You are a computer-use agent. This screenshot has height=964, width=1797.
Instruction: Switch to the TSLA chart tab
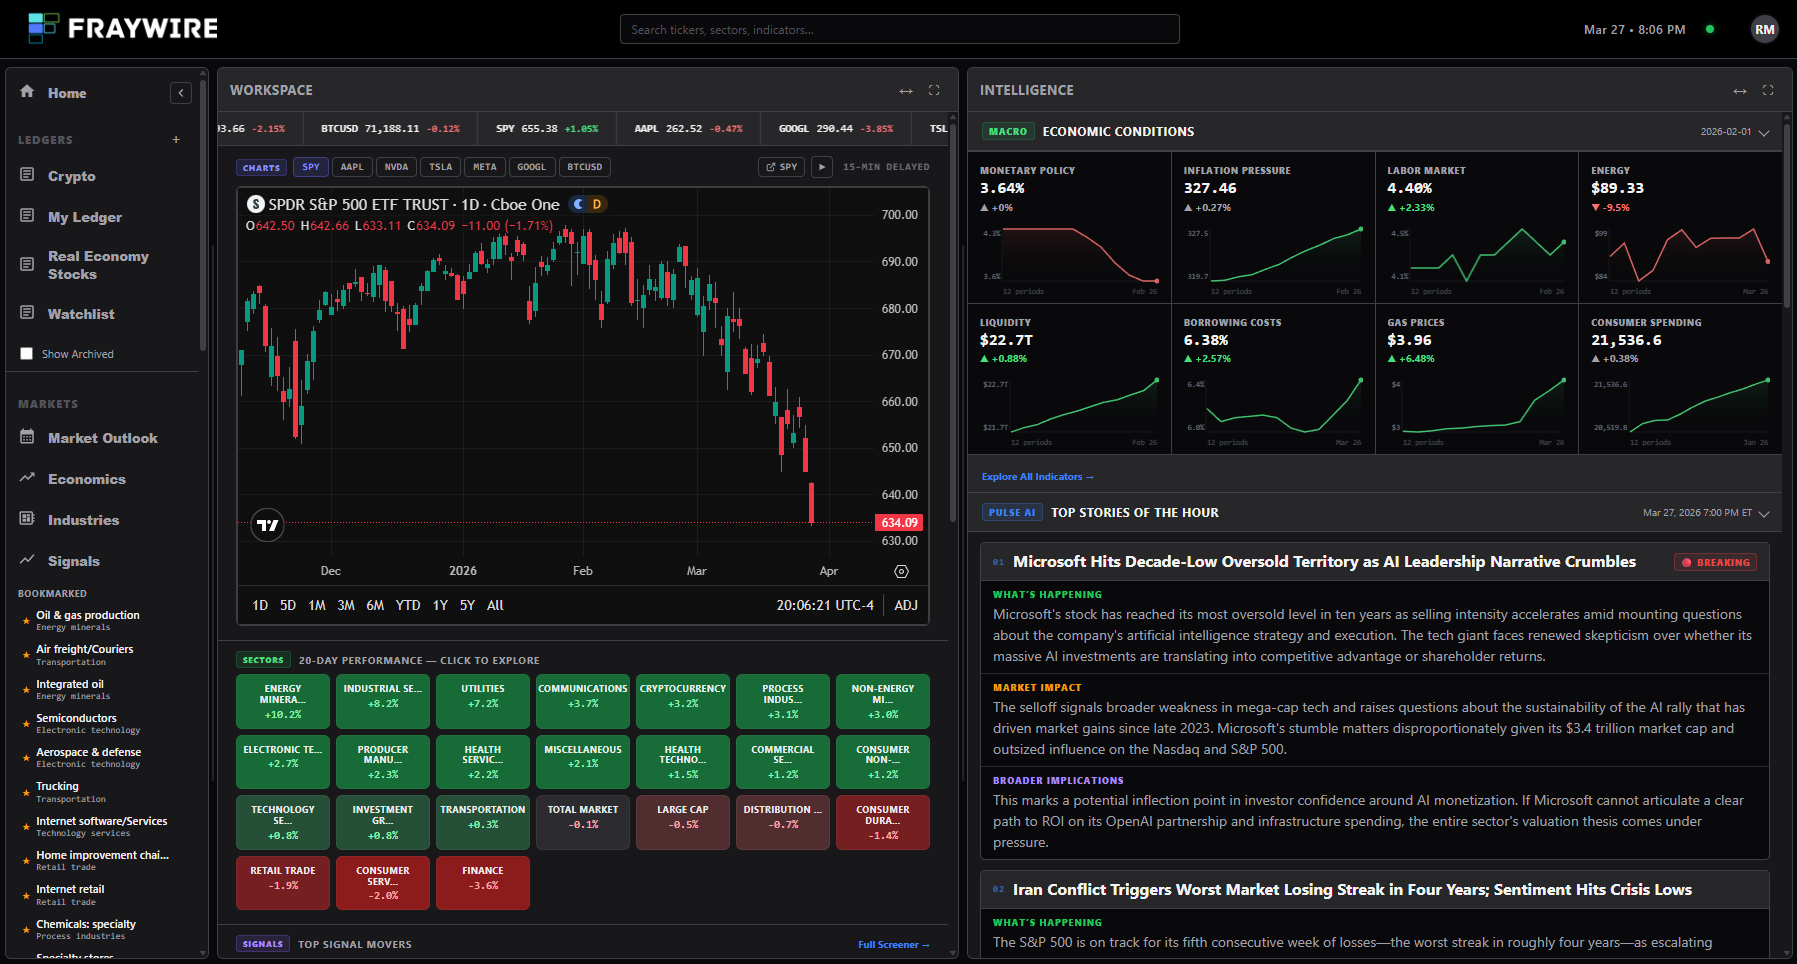(441, 167)
